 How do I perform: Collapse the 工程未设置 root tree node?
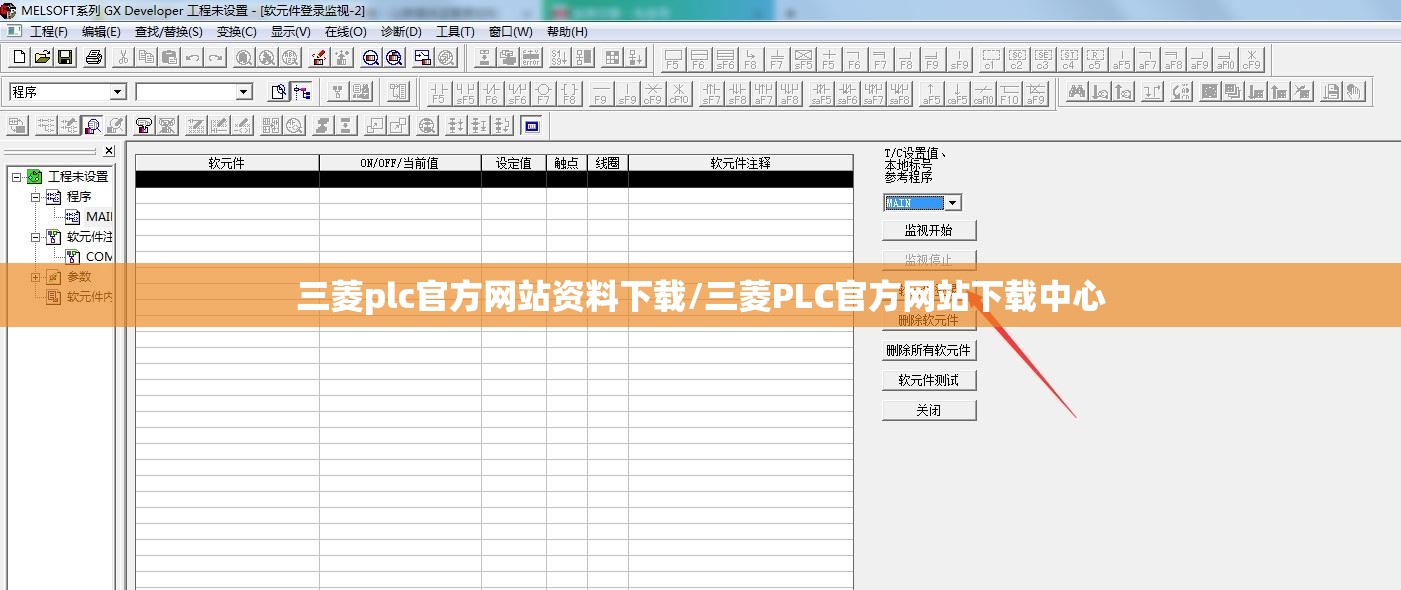pos(16,177)
